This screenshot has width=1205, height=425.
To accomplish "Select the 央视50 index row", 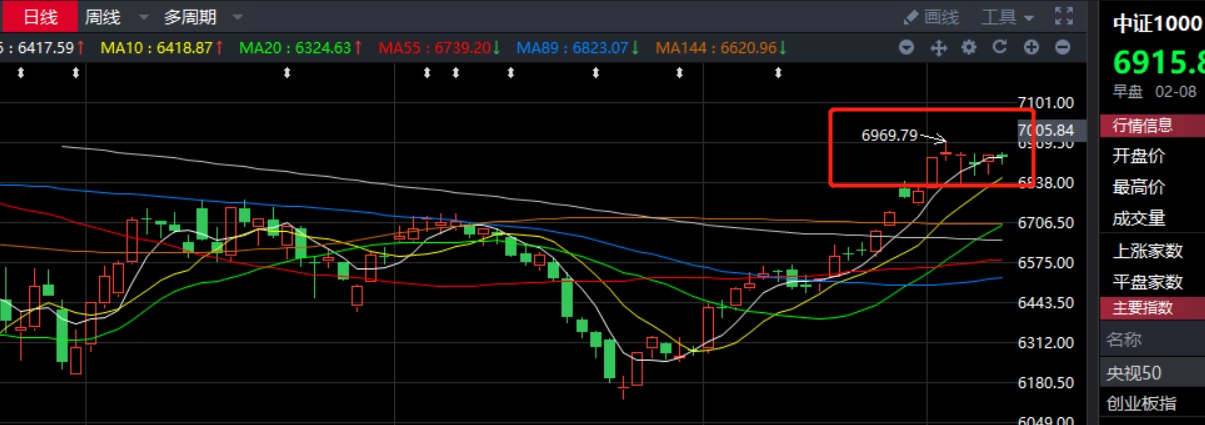I will (x=1152, y=373).
